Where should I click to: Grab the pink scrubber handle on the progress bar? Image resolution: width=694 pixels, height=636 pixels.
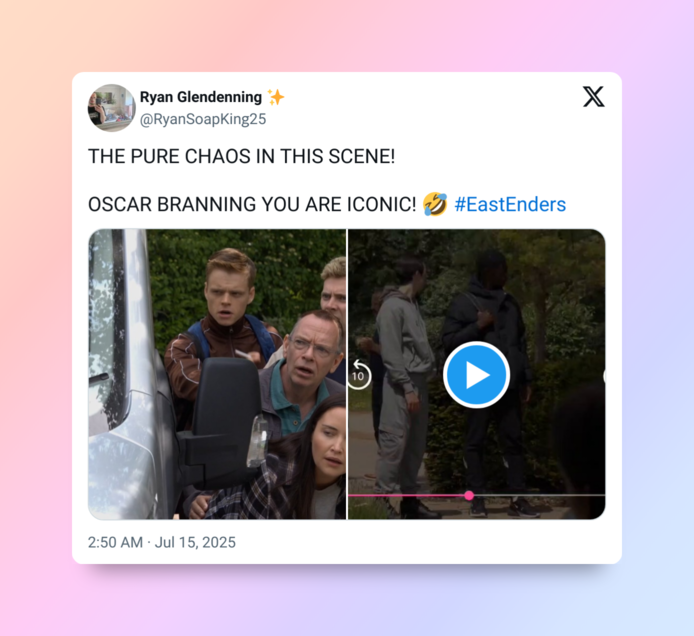pyautogui.click(x=469, y=495)
